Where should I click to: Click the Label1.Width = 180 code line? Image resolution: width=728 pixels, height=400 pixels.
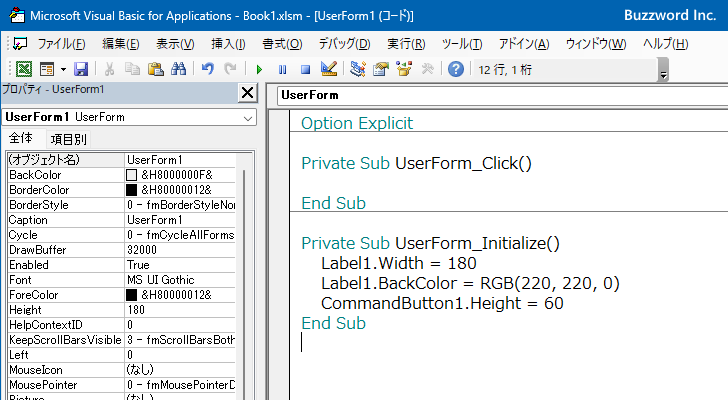tap(398, 264)
